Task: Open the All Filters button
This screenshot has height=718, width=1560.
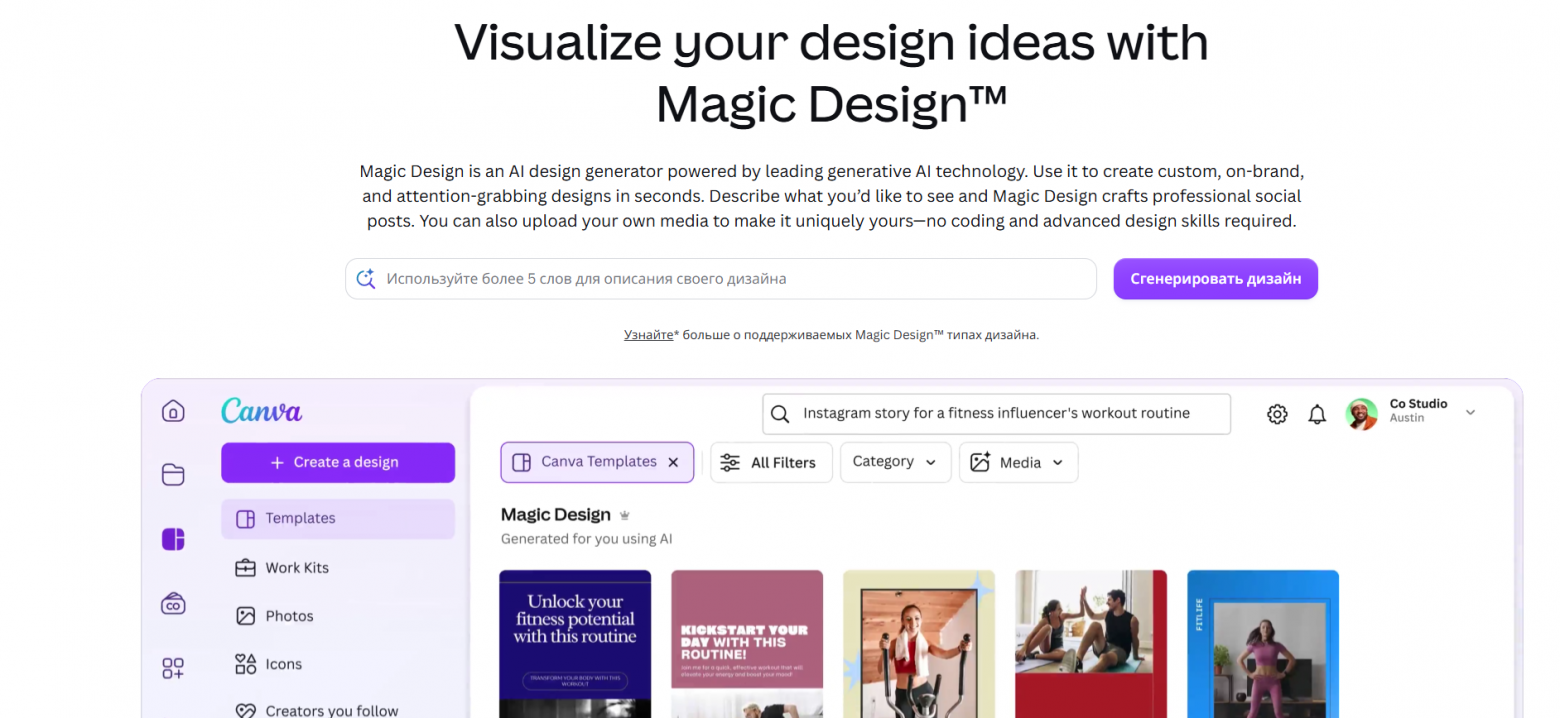Action: [x=771, y=463]
